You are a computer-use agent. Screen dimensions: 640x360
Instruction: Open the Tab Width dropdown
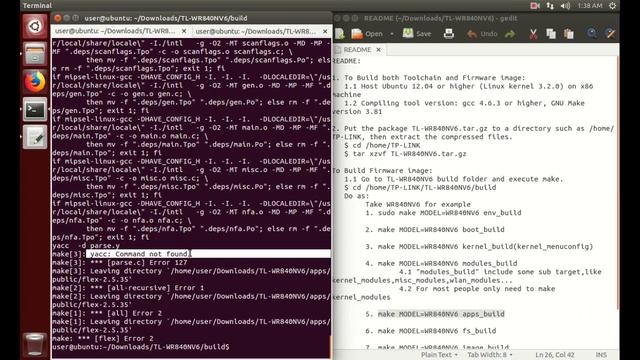[x=490, y=355]
